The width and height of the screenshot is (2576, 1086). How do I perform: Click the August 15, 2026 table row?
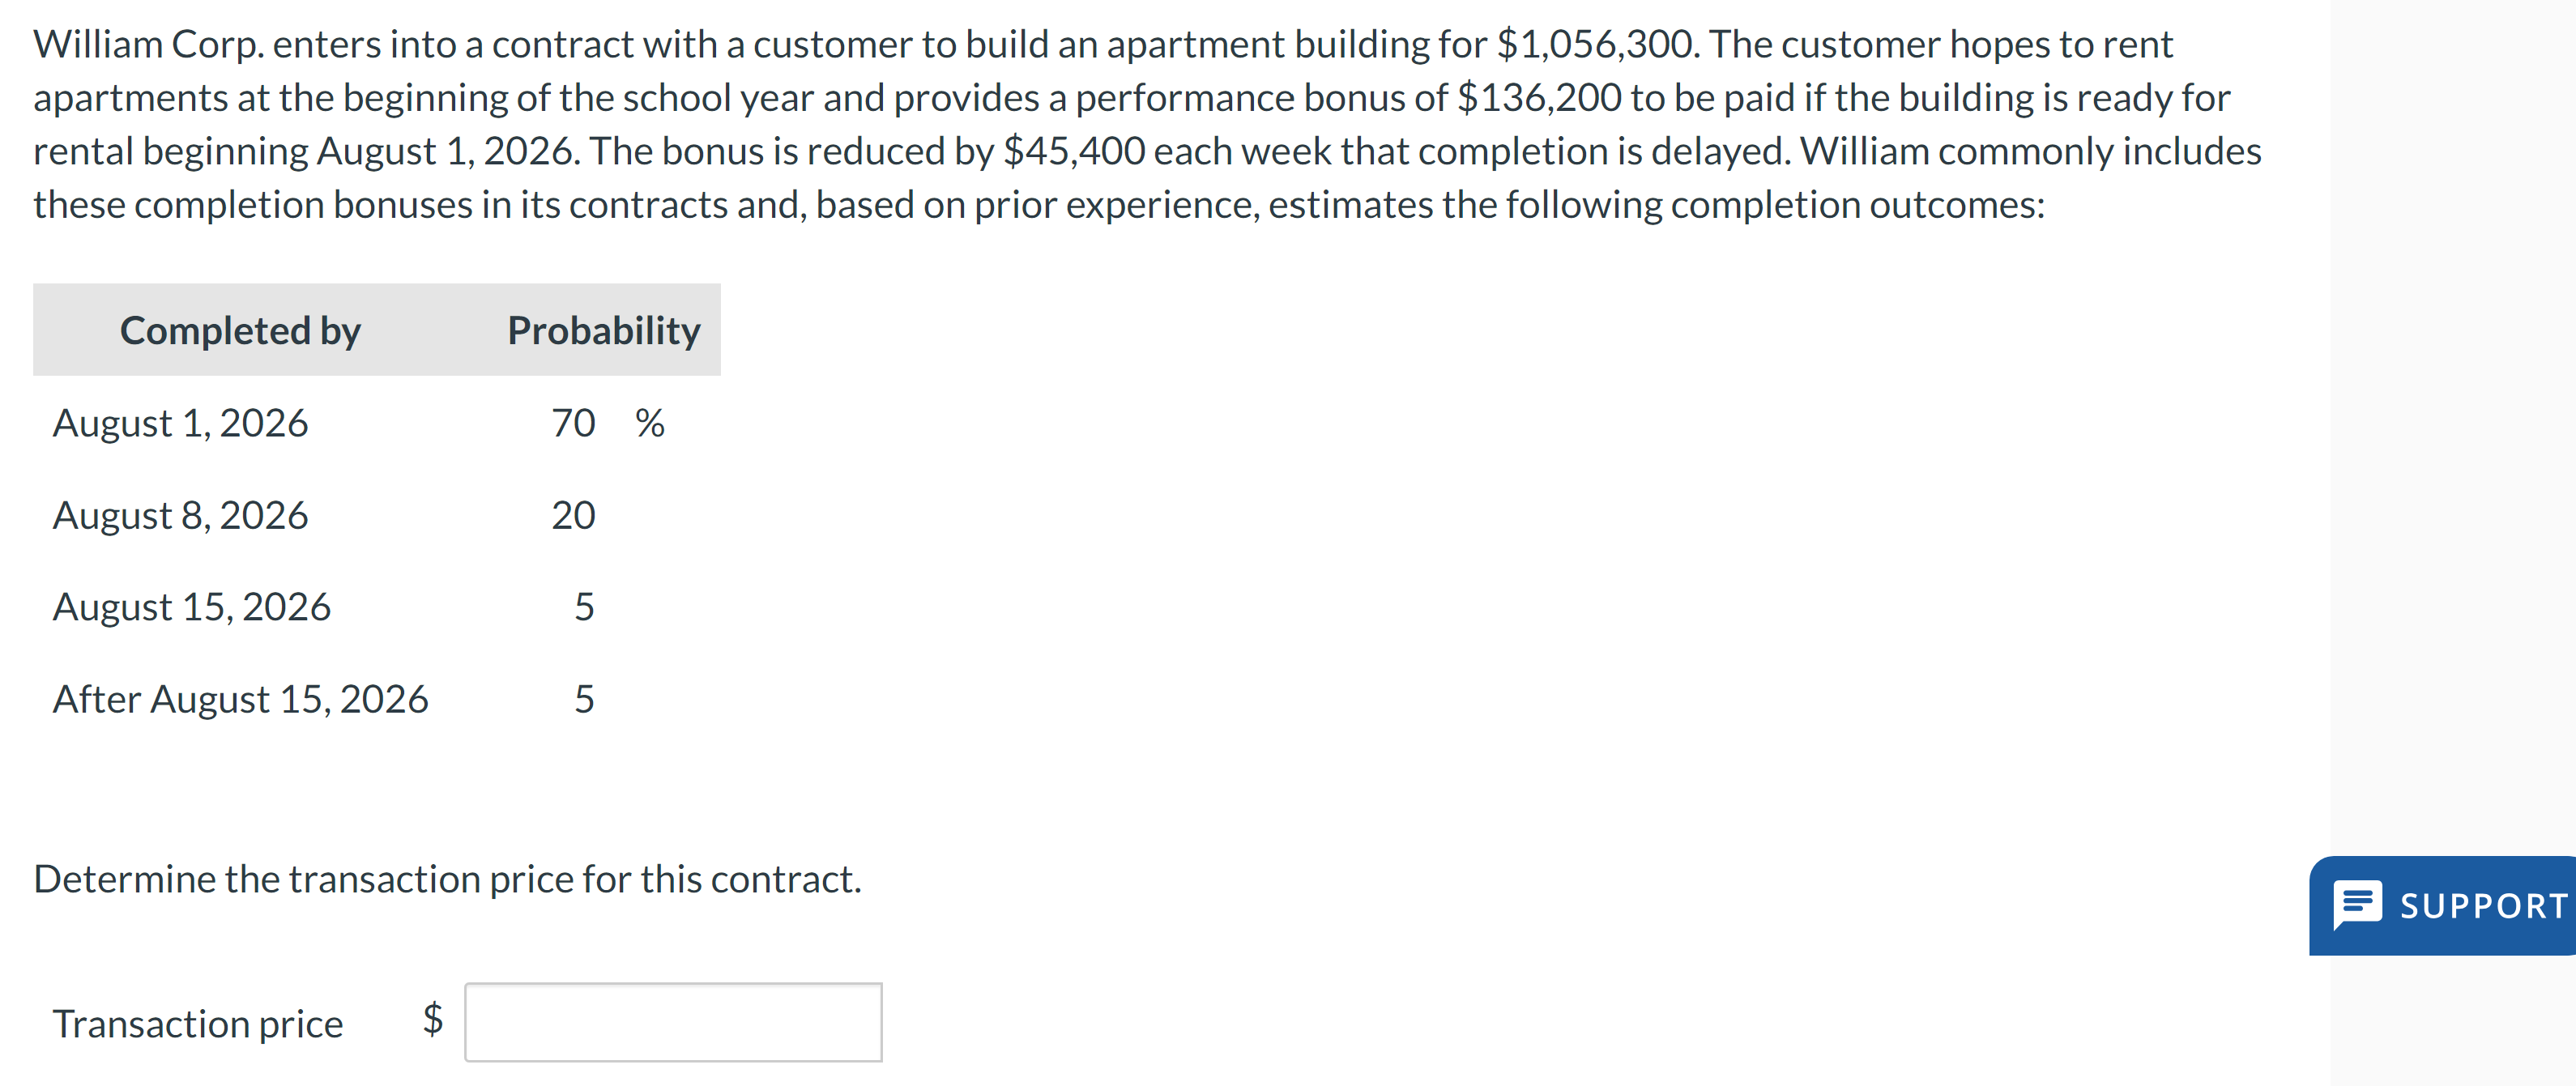pos(191,606)
